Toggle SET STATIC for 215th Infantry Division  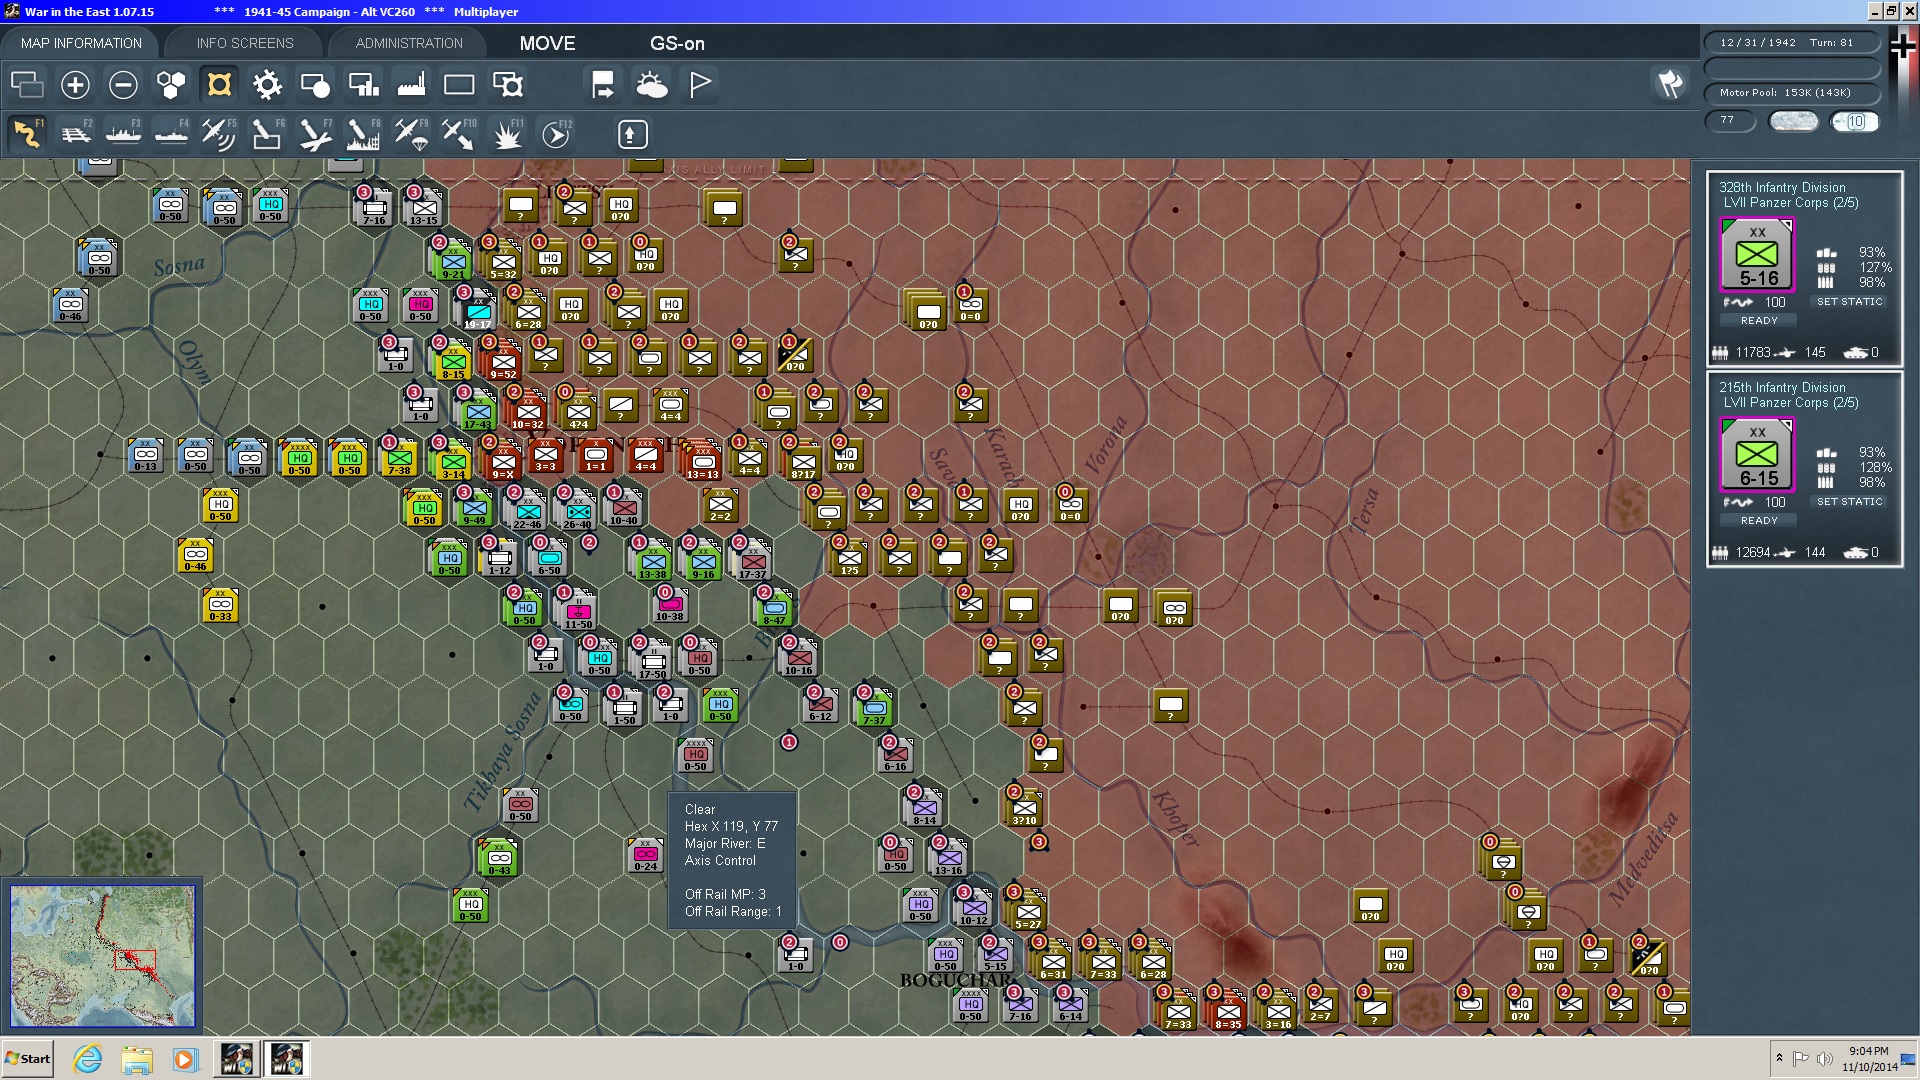click(1849, 502)
